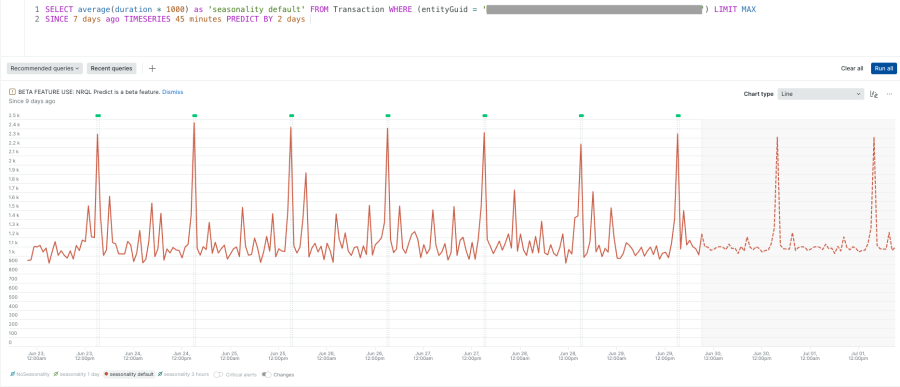This screenshot has height=387, width=900.
Task: Click the 'Jul 01, 12:00pm' axis label
Action: (858, 355)
